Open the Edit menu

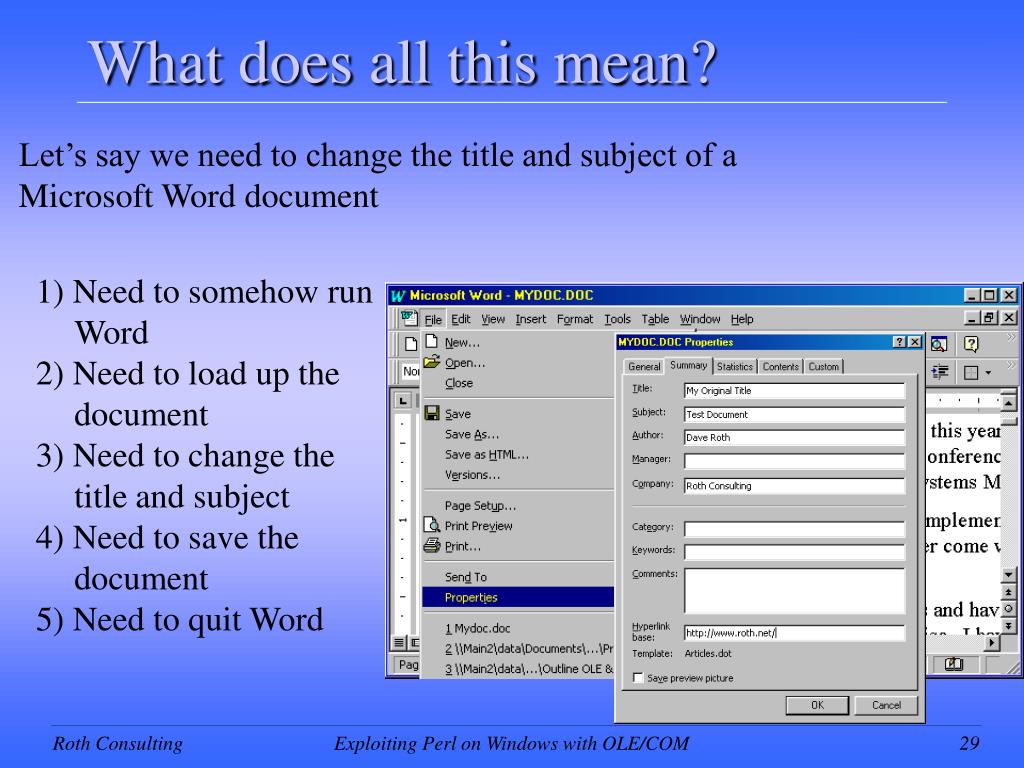pyautogui.click(x=460, y=319)
